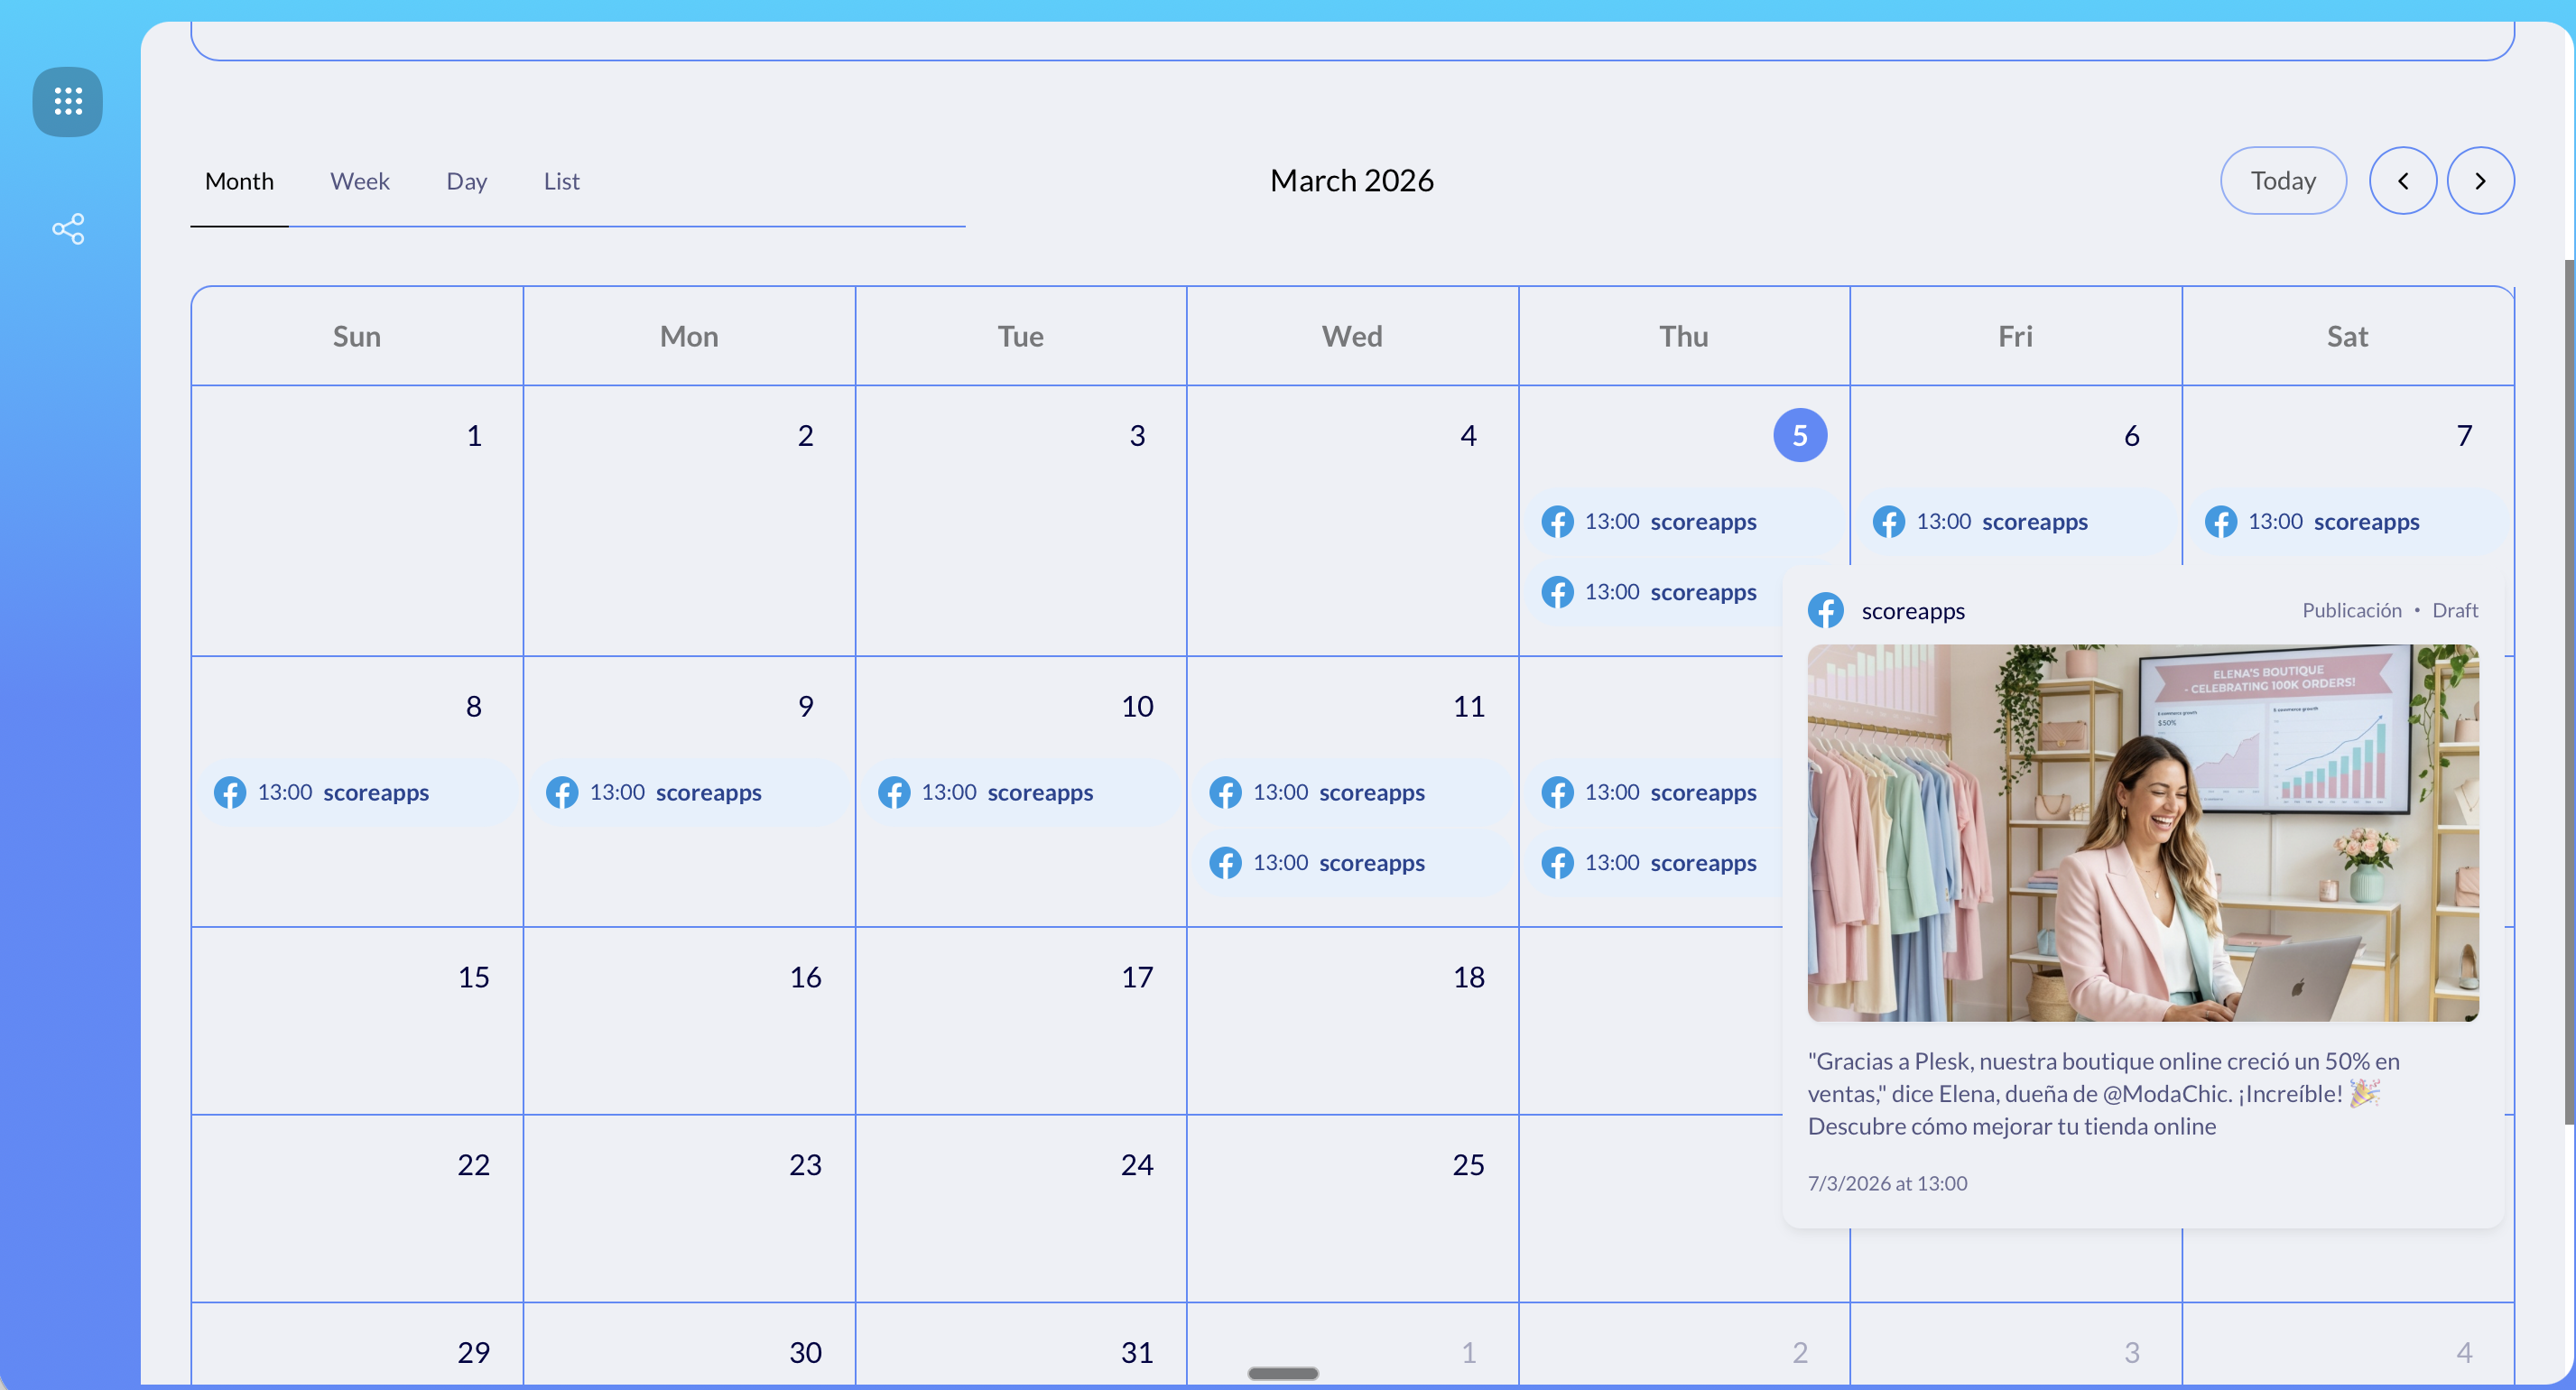
Task: Select the Month view tab
Action: [x=239, y=181]
